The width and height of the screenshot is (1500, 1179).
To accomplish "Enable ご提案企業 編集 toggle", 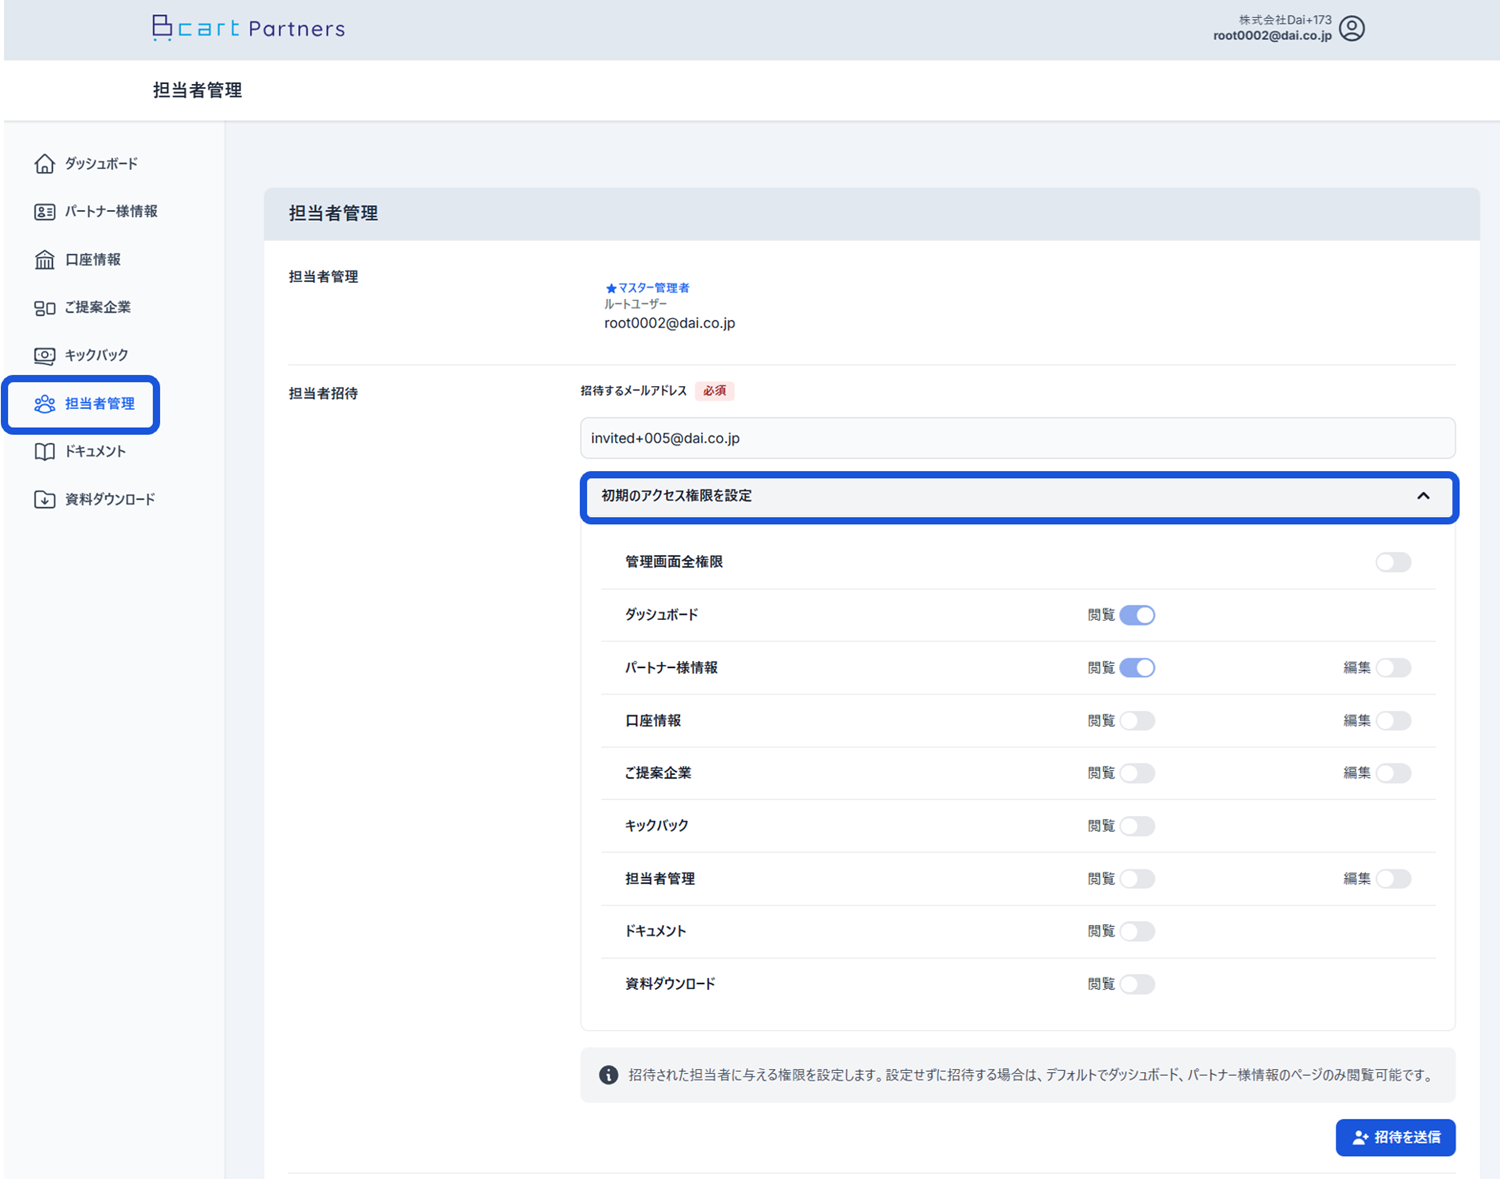I will point(1393,773).
